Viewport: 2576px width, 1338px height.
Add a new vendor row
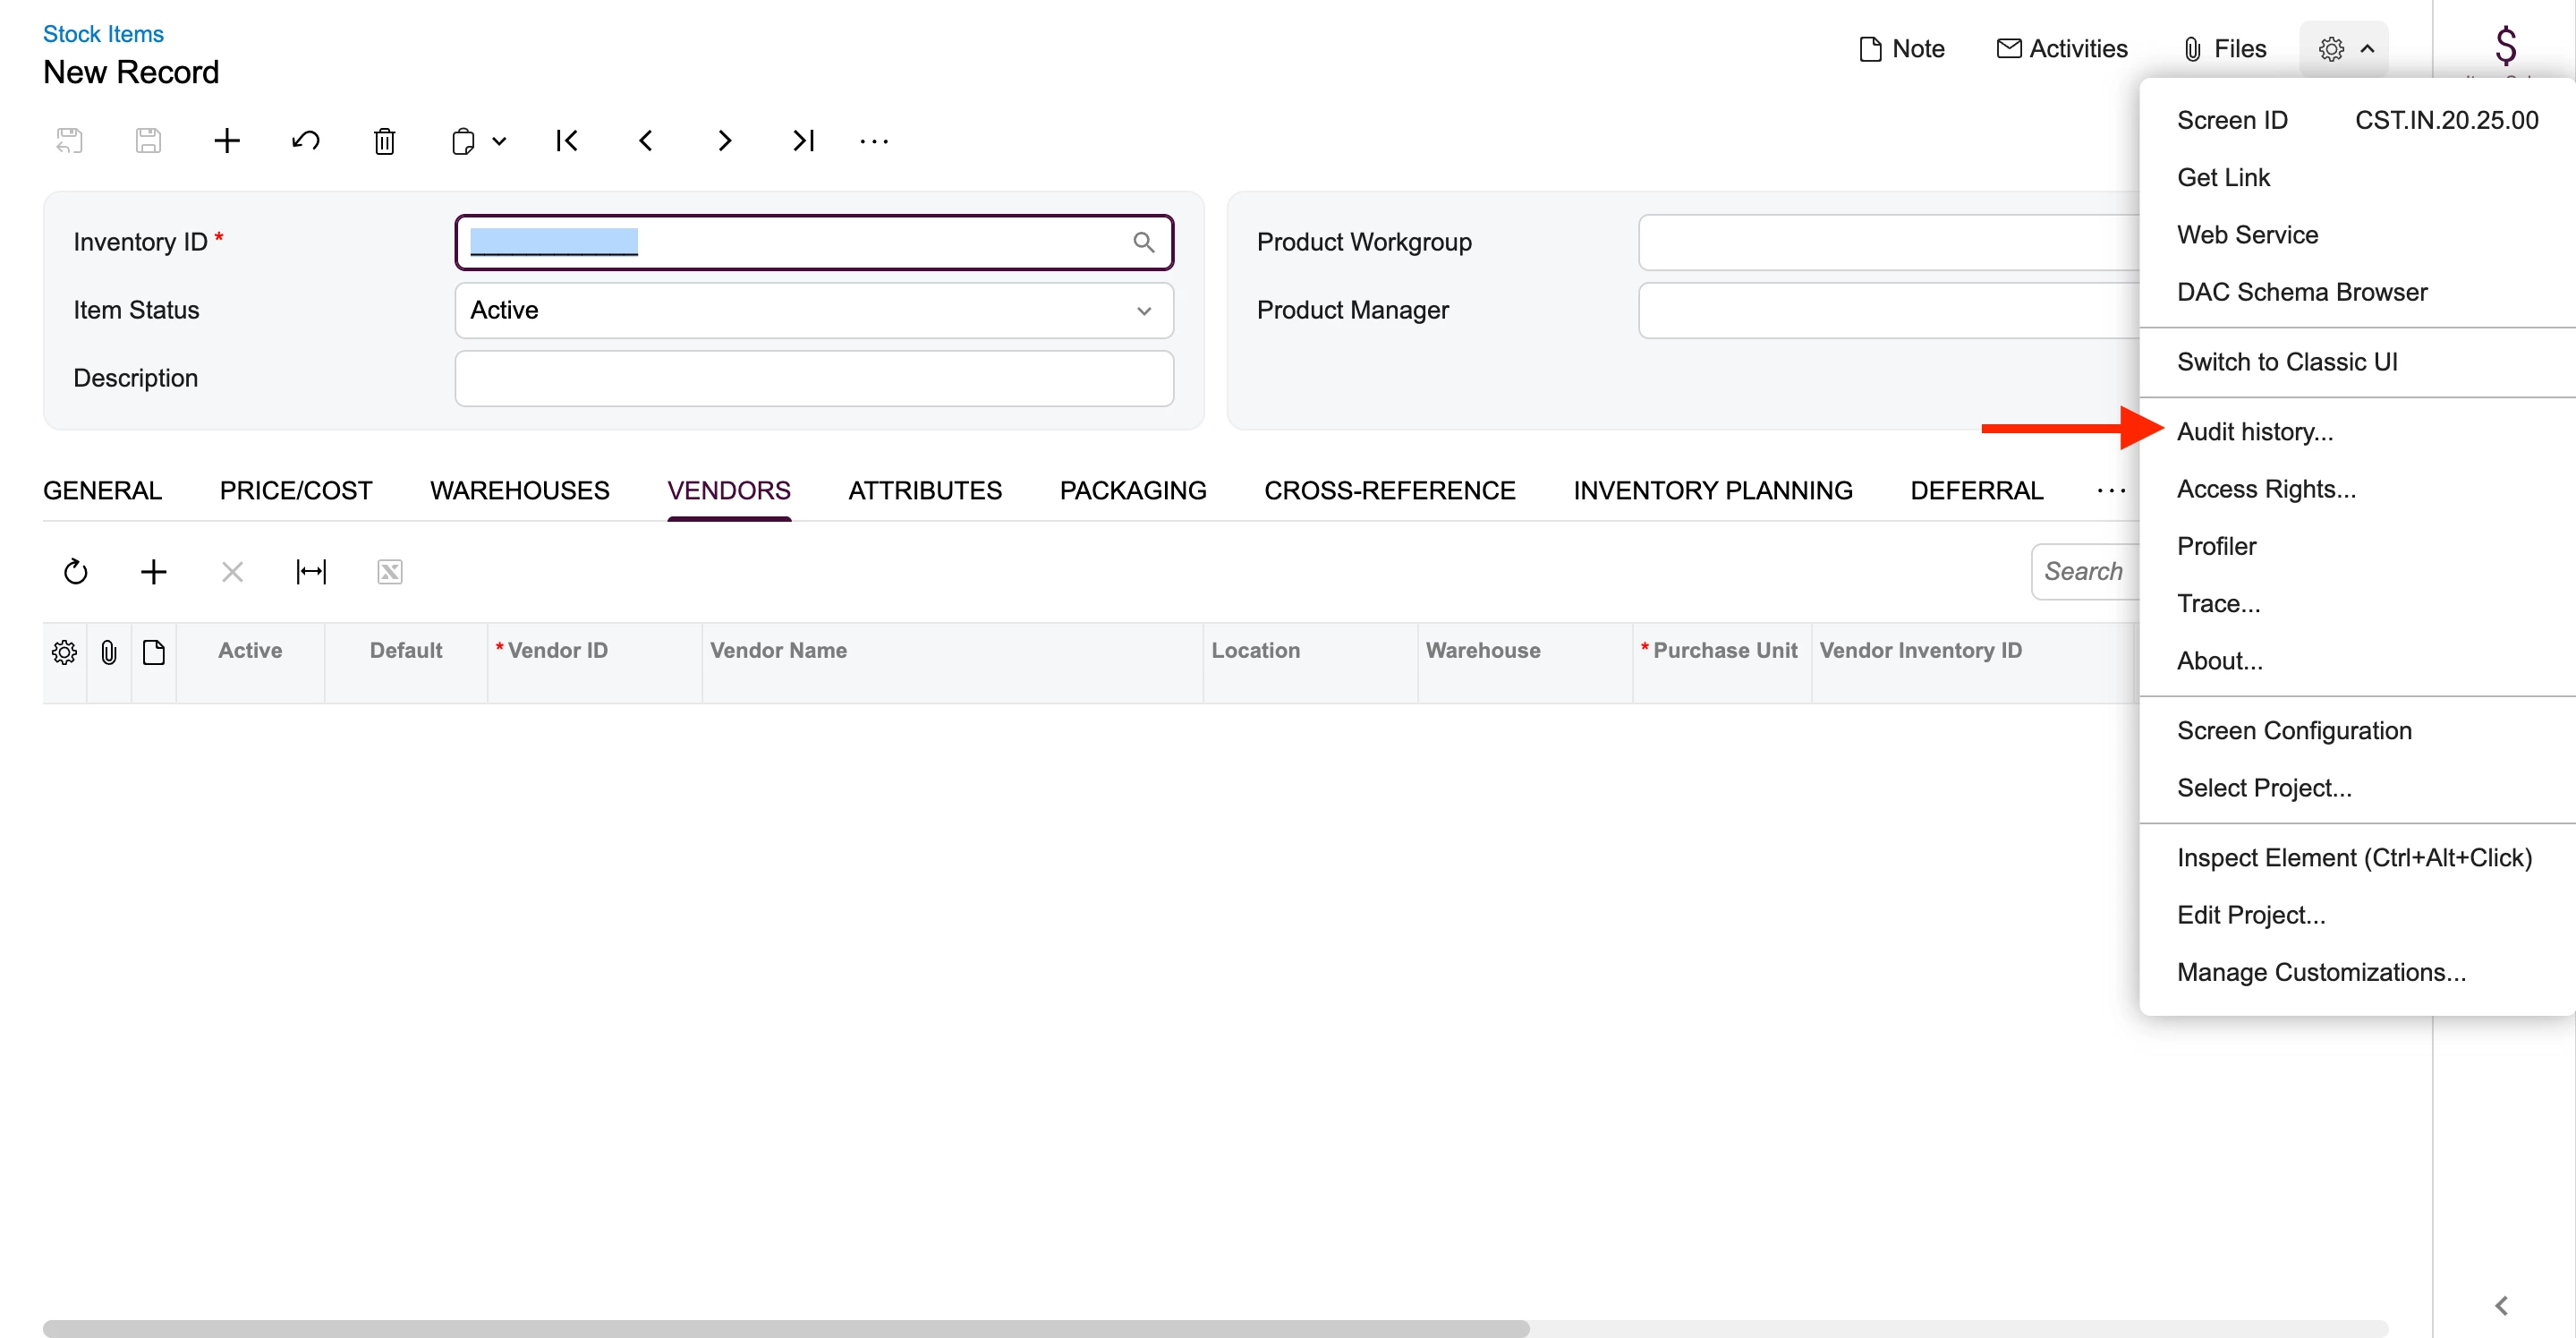[x=154, y=572]
